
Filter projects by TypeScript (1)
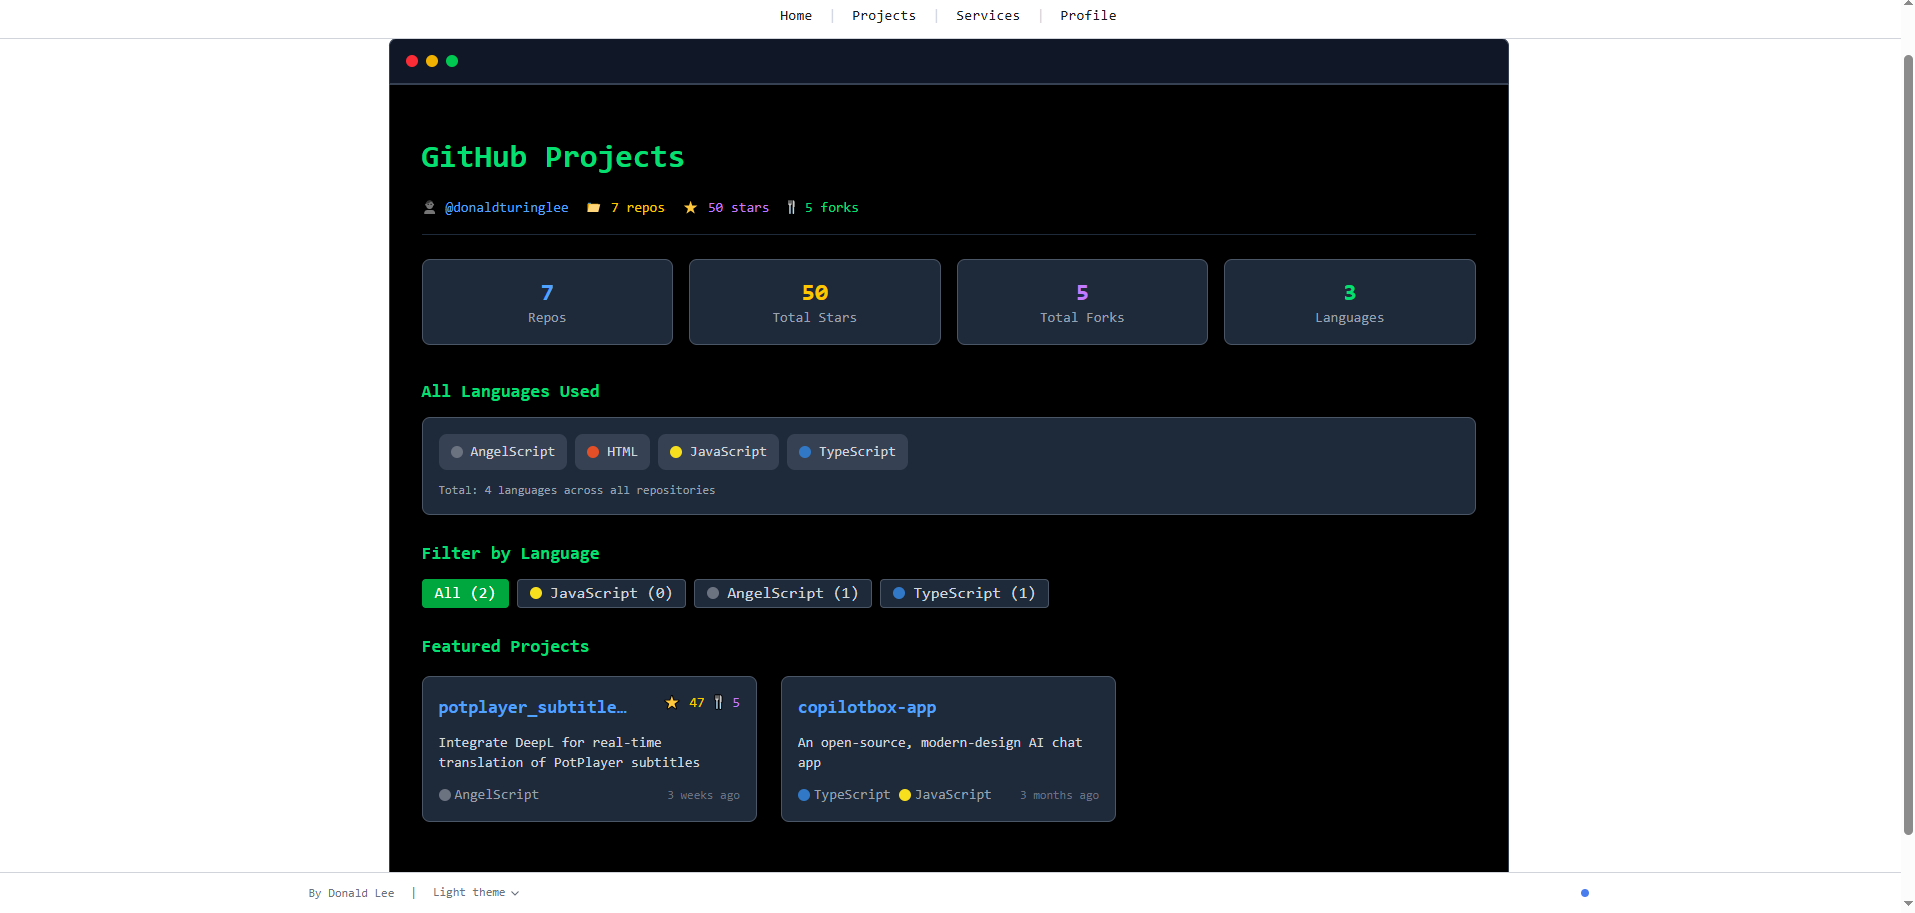[964, 593]
